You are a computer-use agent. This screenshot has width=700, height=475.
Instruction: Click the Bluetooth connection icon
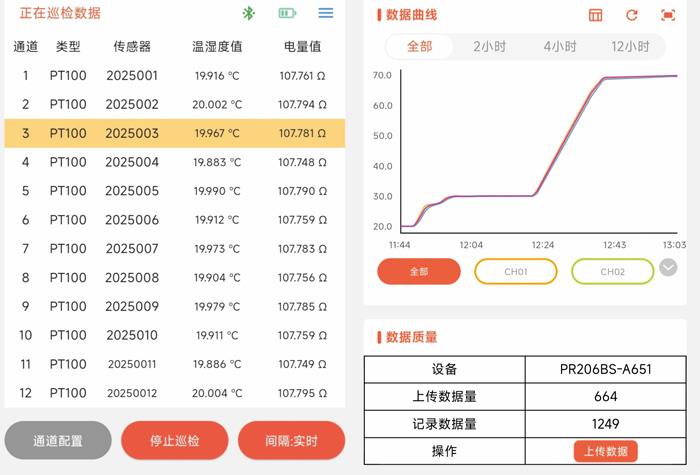(x=249, y=13)
